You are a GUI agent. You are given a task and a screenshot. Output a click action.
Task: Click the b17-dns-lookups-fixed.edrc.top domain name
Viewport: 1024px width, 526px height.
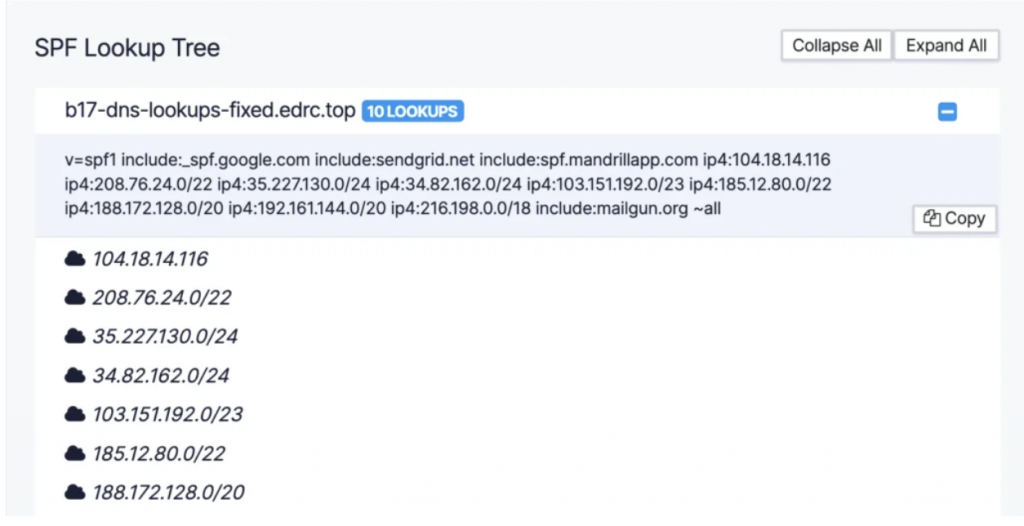click(210, 112)
